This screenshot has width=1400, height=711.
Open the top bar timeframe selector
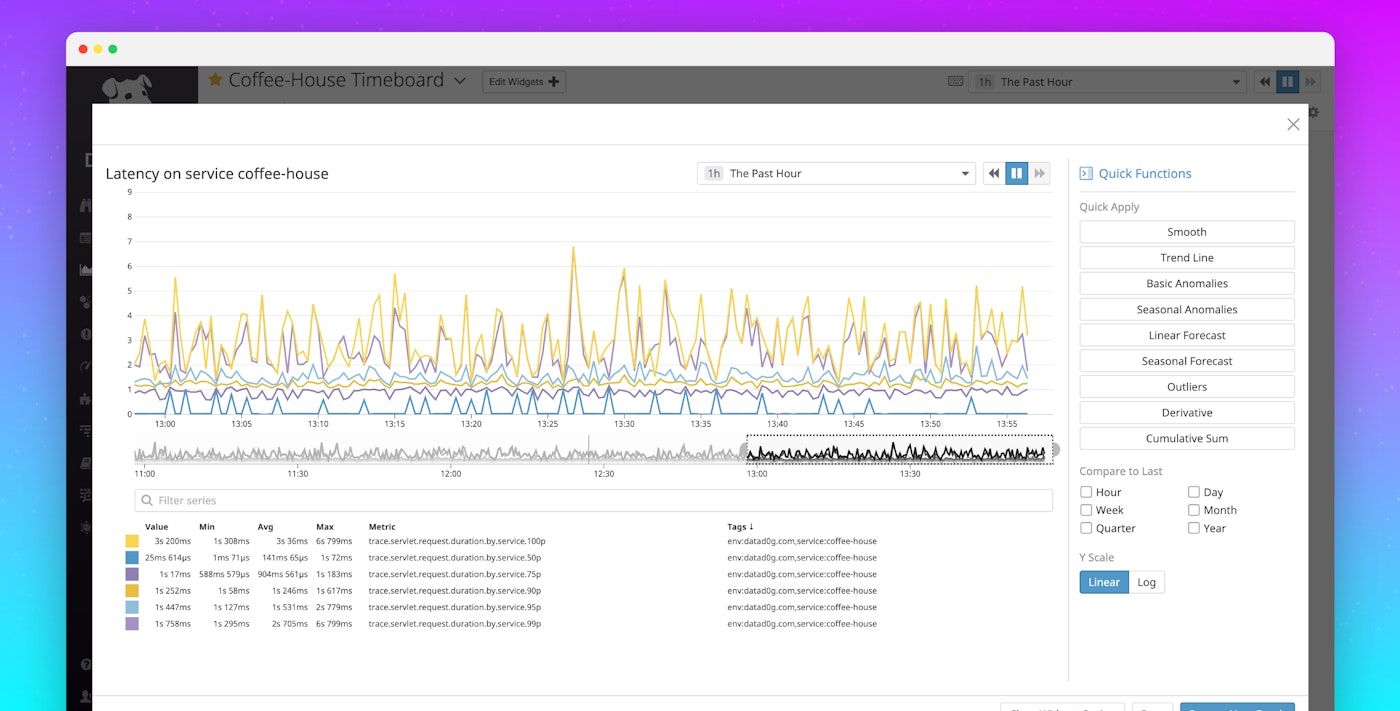pos(1105,81)
